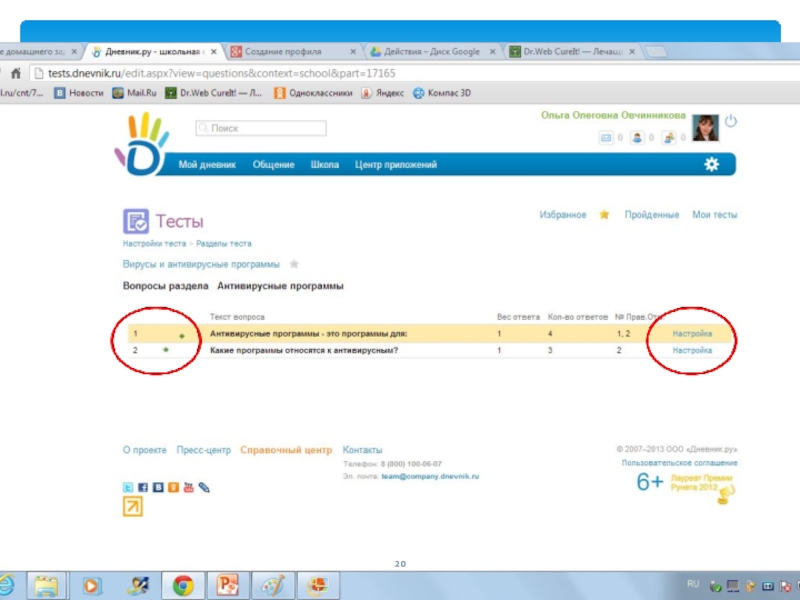Open the Мои тесты link

tap(714, 215)
